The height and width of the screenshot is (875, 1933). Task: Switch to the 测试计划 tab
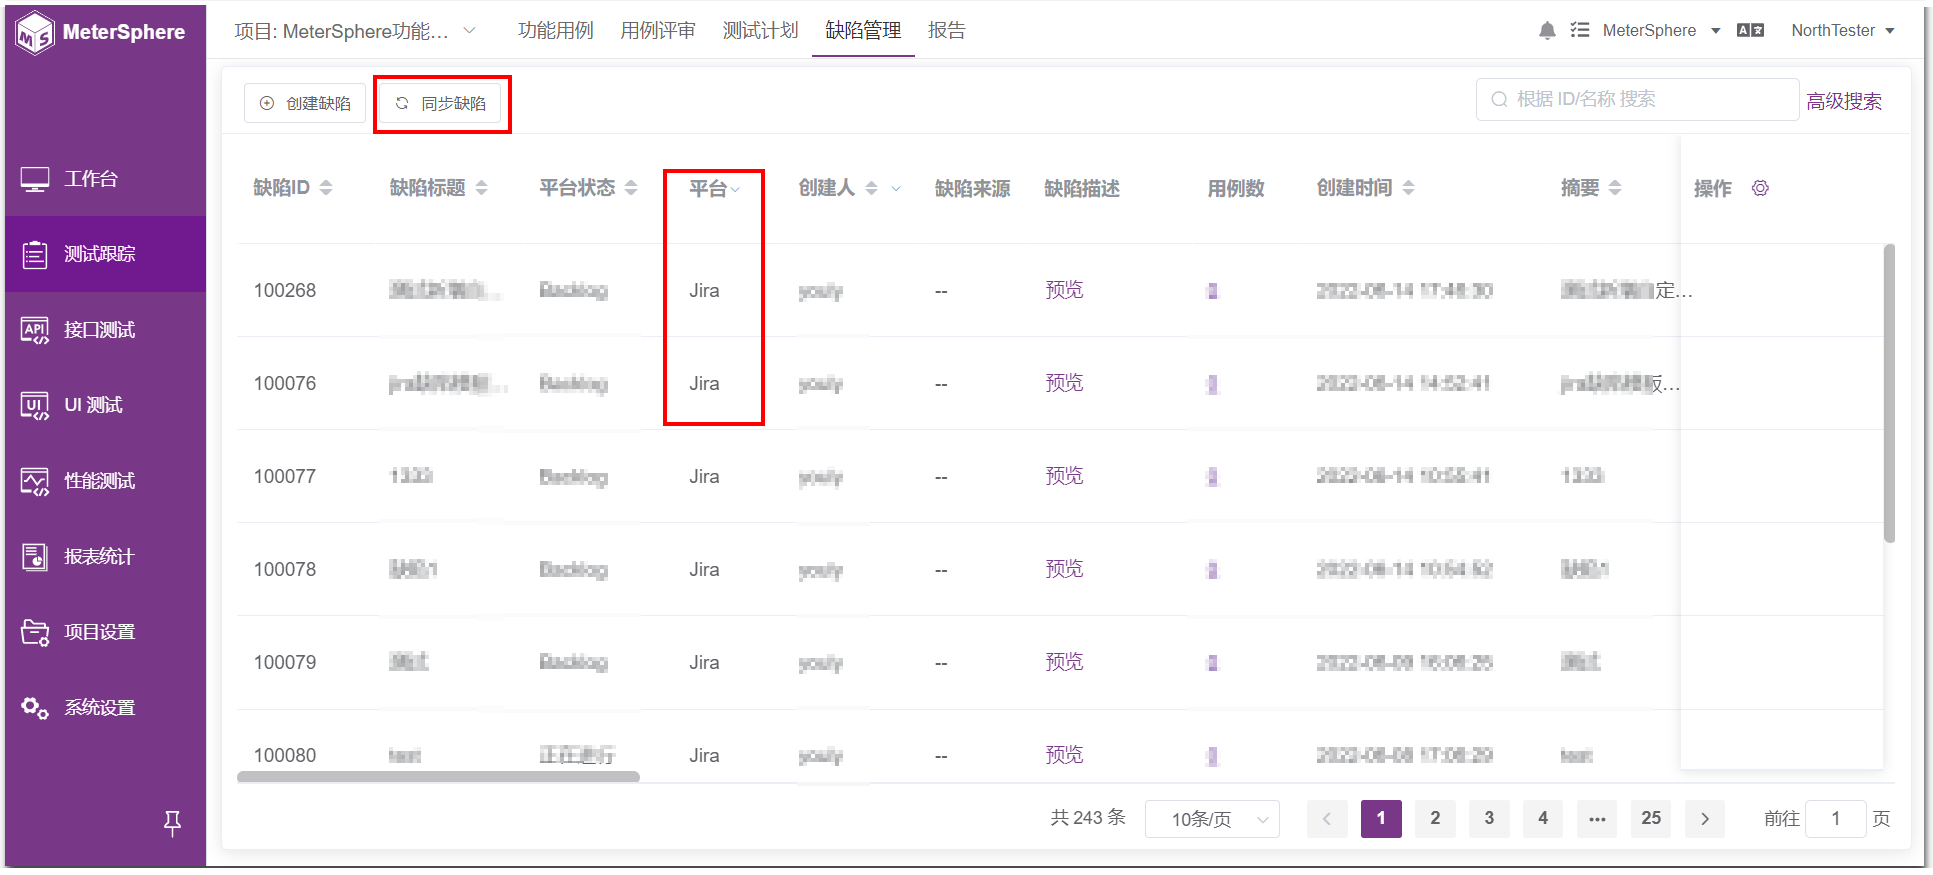coord(760,31)
